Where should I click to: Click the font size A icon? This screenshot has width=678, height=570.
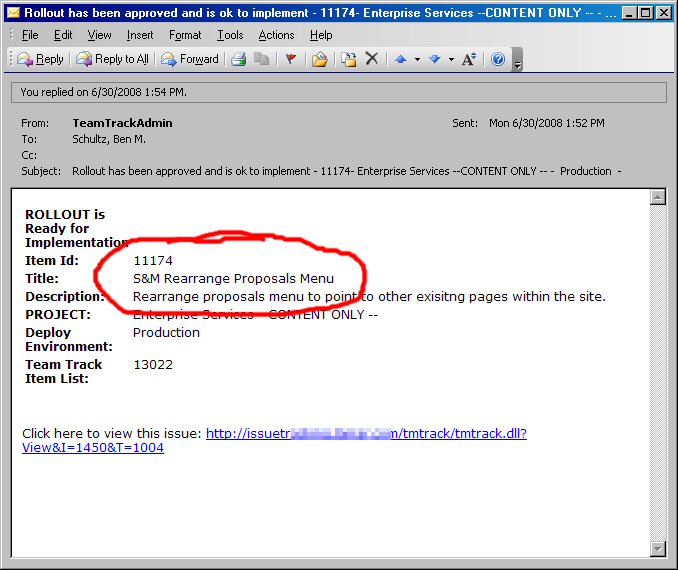(x=468, y=60)
